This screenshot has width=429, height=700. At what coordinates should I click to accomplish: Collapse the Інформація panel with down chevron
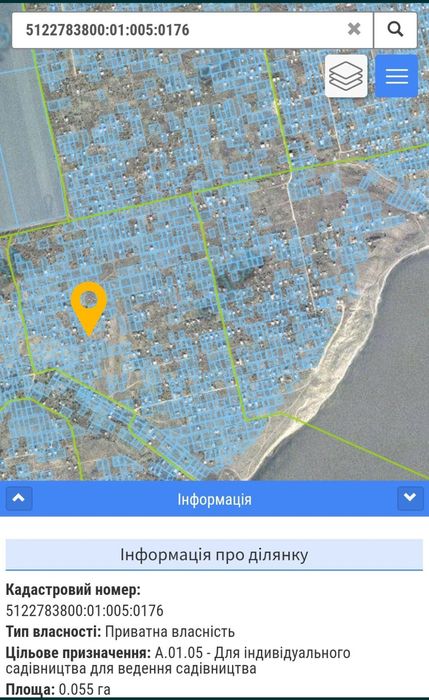coord(410,498)
